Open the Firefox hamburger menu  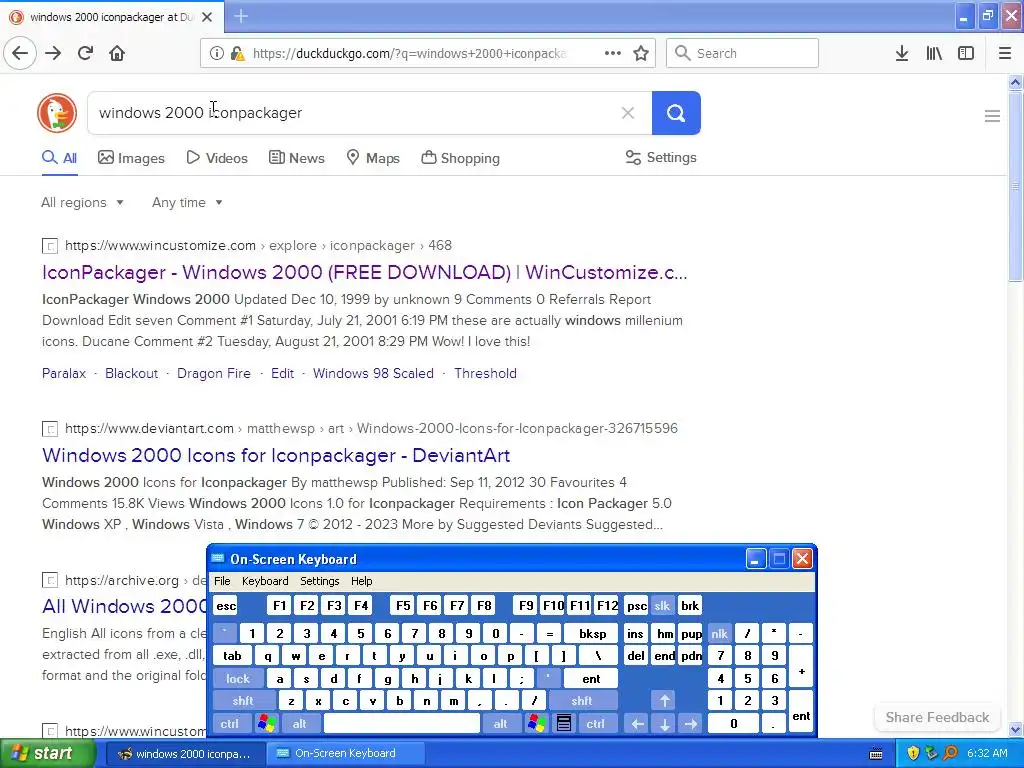click(1005, 53)
